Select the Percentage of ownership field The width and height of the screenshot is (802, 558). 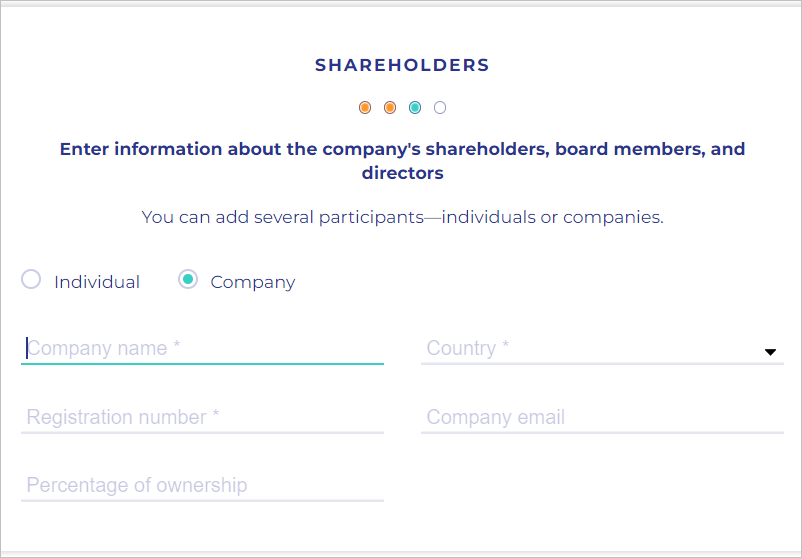[x=202, y=485]
